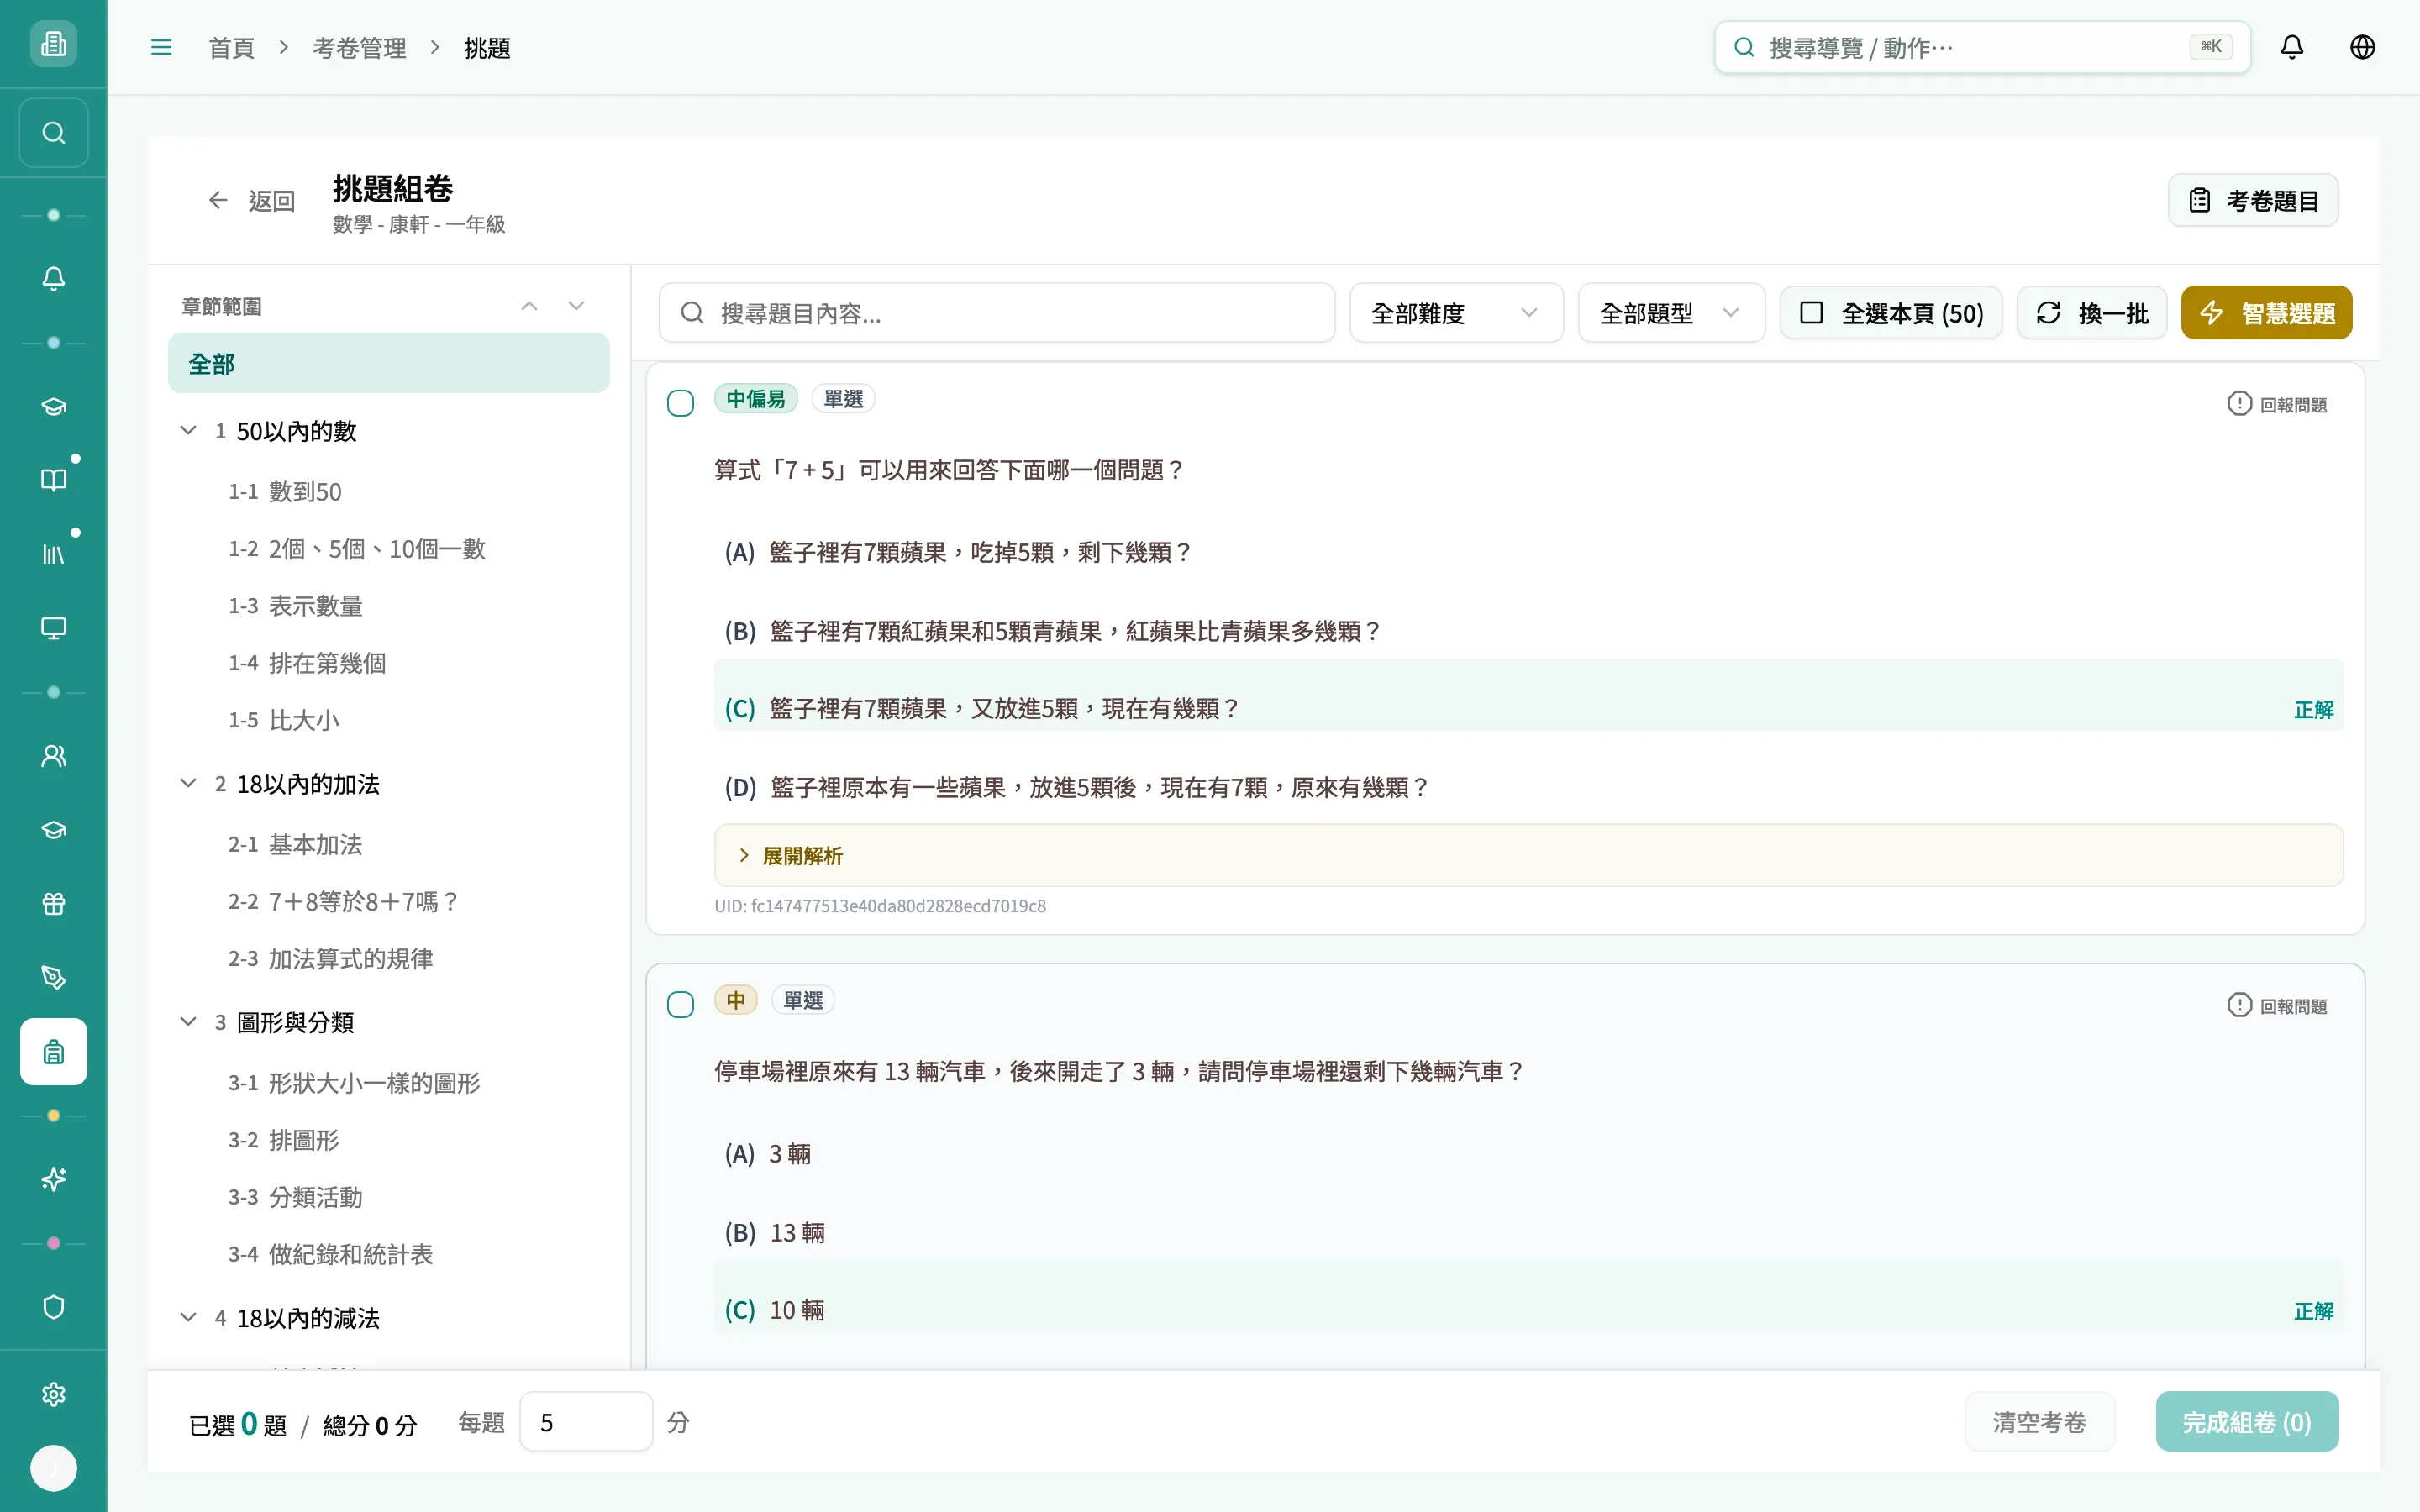
Task: Open the library shelves icon in sidebar
Action: click(x=53, y=554)
